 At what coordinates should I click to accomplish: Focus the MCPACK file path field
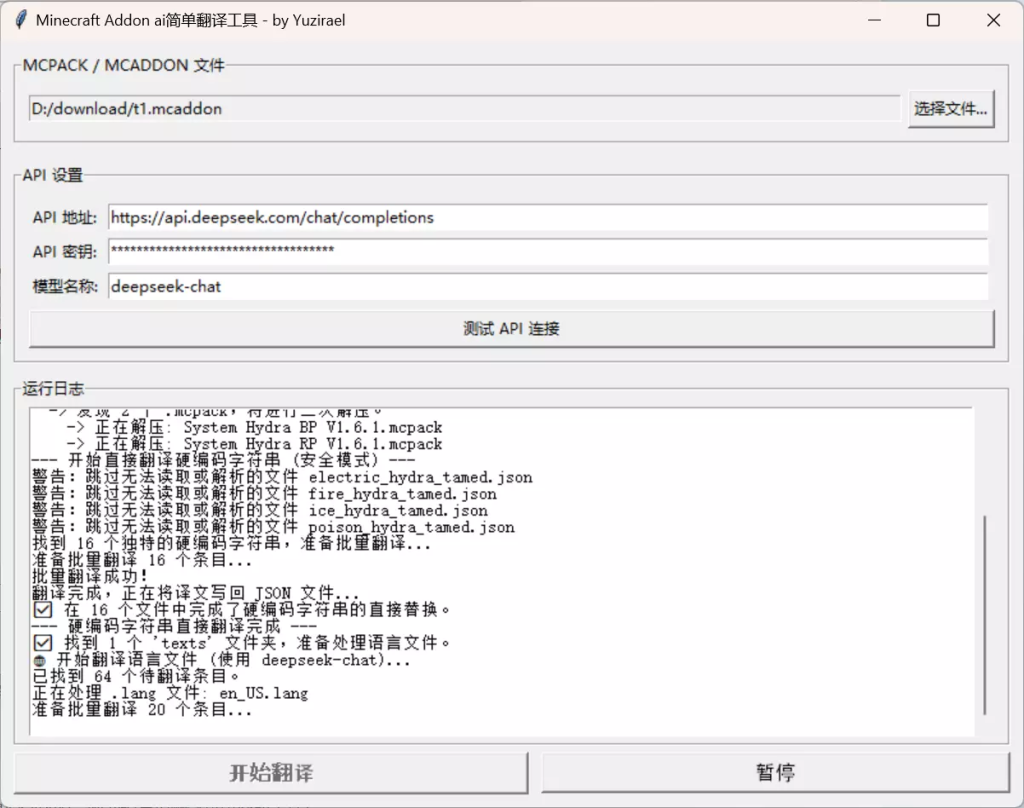click(465, 109)
